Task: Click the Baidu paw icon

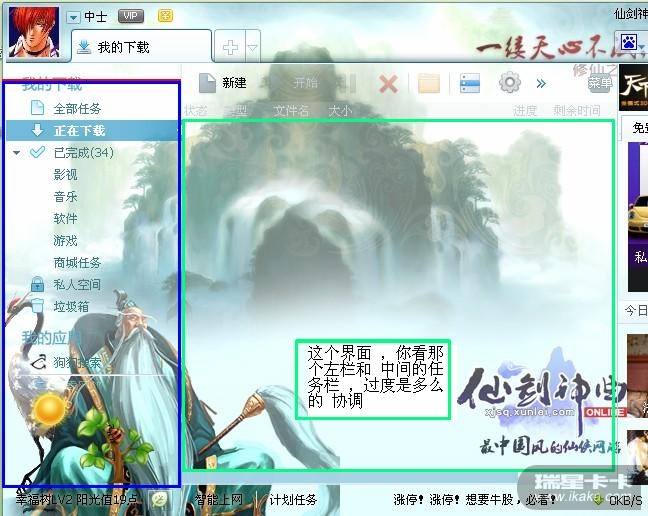Action: click(629, 43)
